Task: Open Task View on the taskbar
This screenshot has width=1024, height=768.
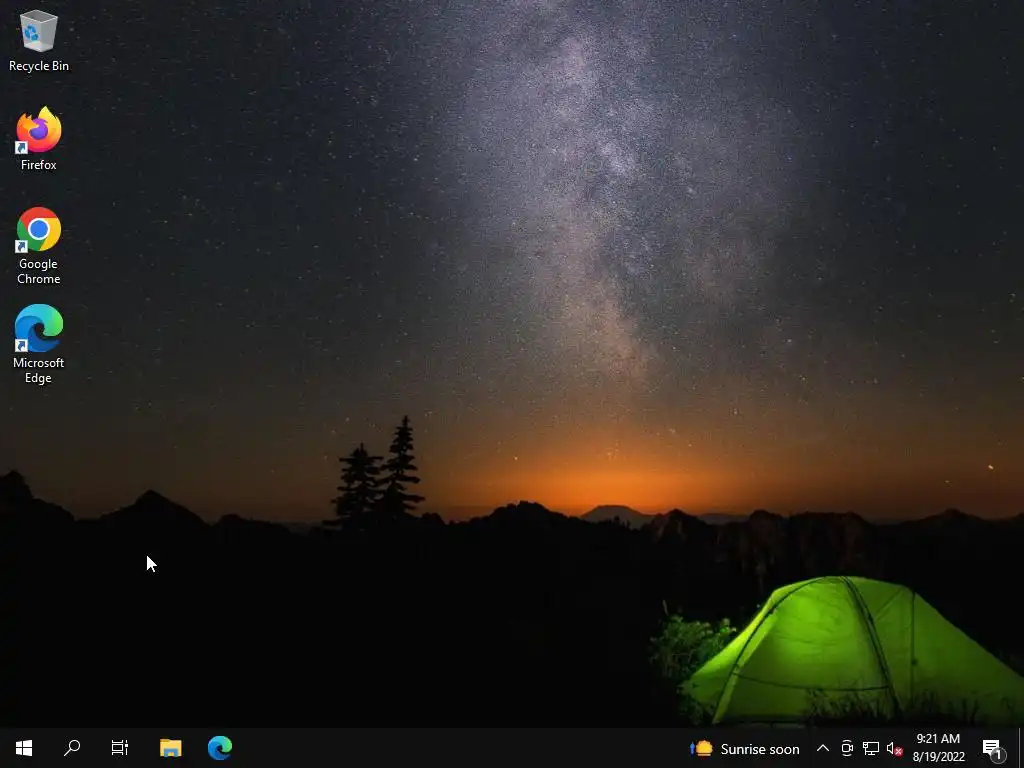Action: pos(120,748)
